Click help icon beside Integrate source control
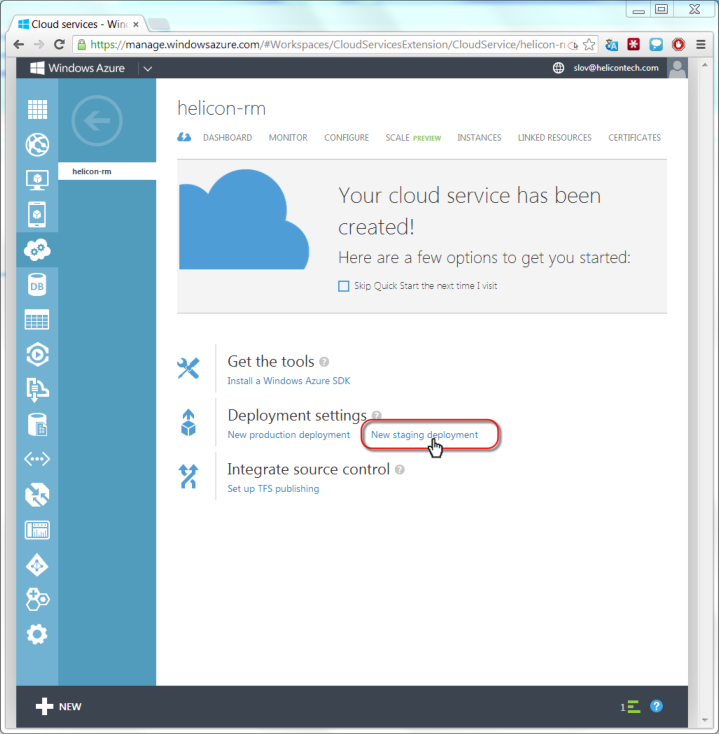 pyautogui.click(x=399, y=470)
